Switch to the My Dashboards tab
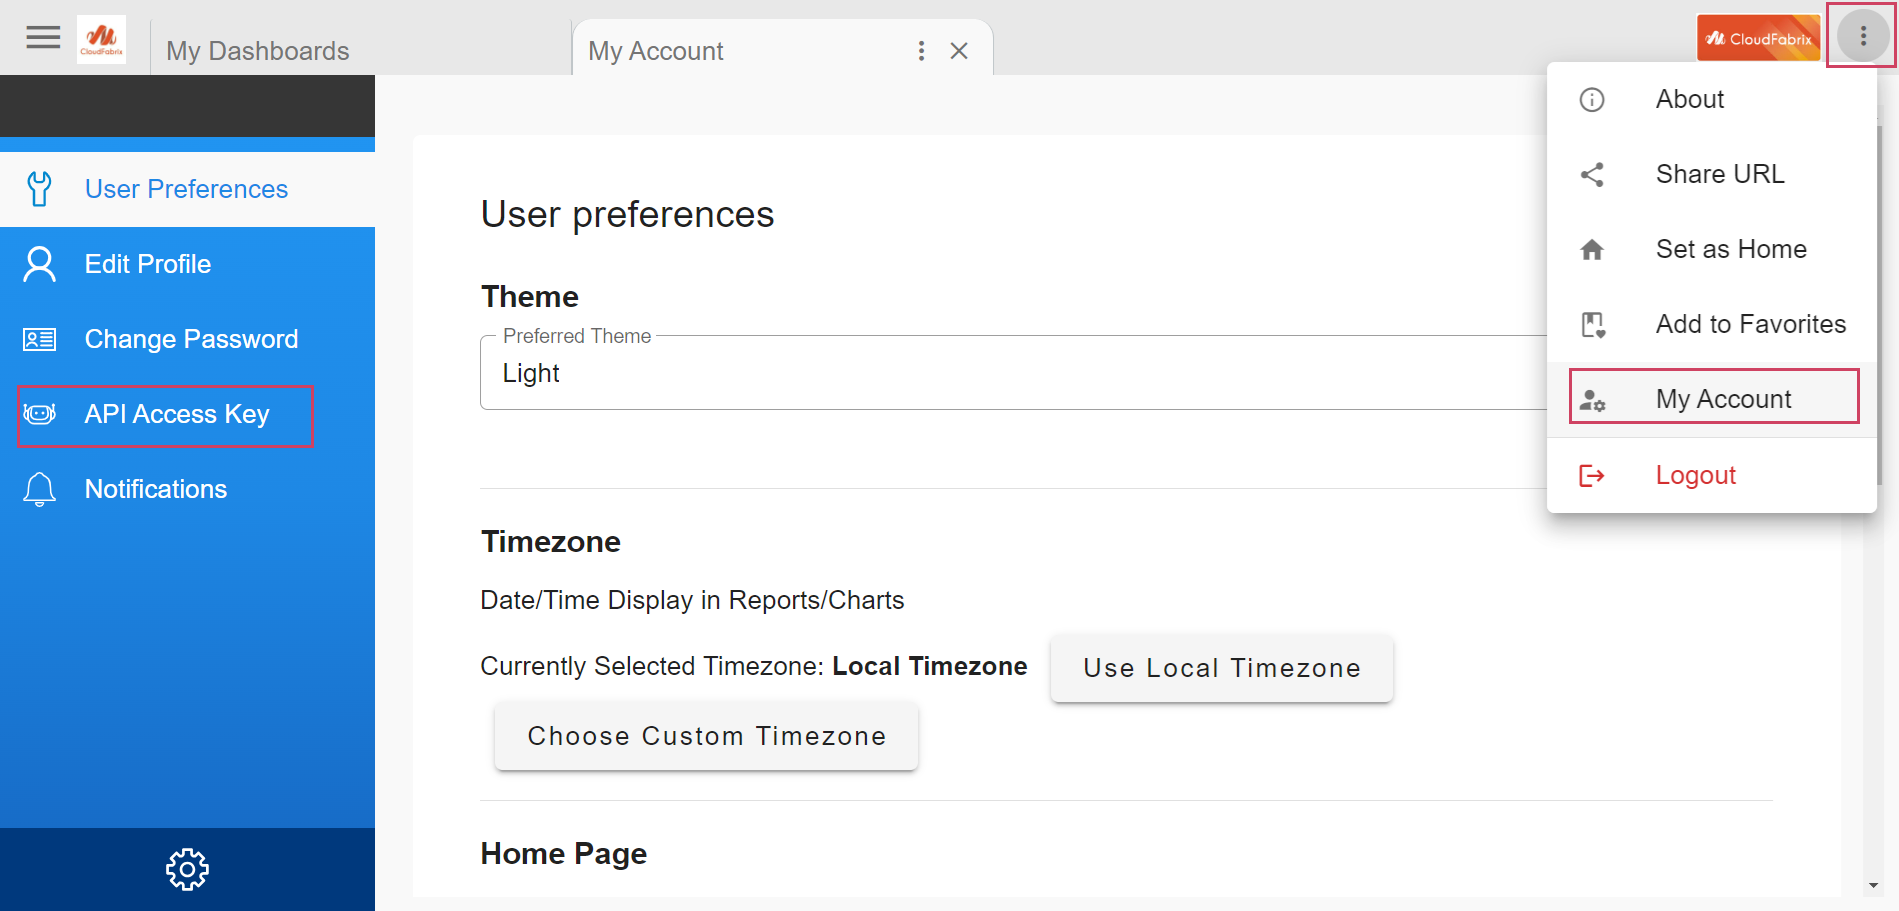1899x911 pixels. click(258, 51)
